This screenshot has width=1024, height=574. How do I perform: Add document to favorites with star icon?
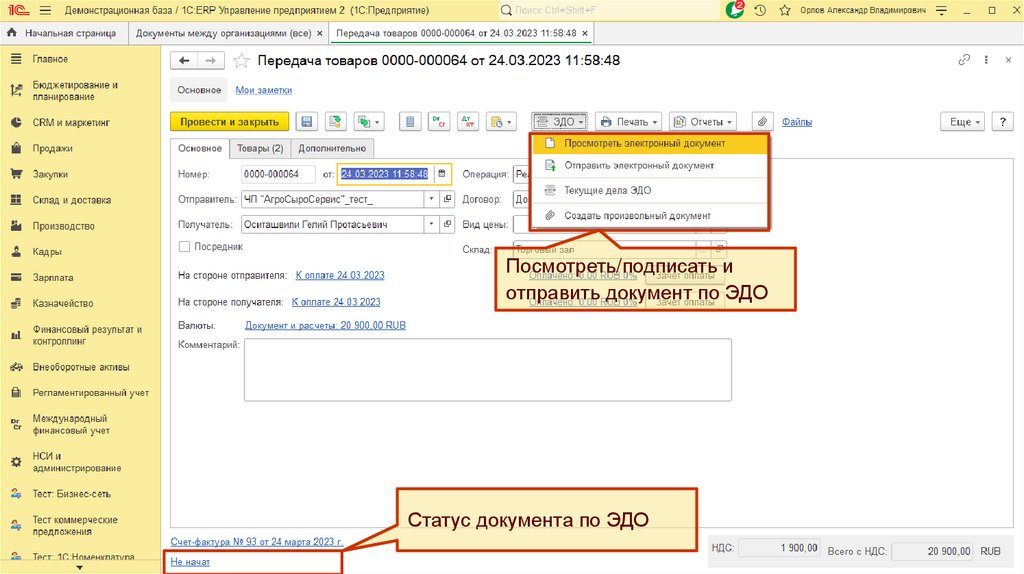241,61
